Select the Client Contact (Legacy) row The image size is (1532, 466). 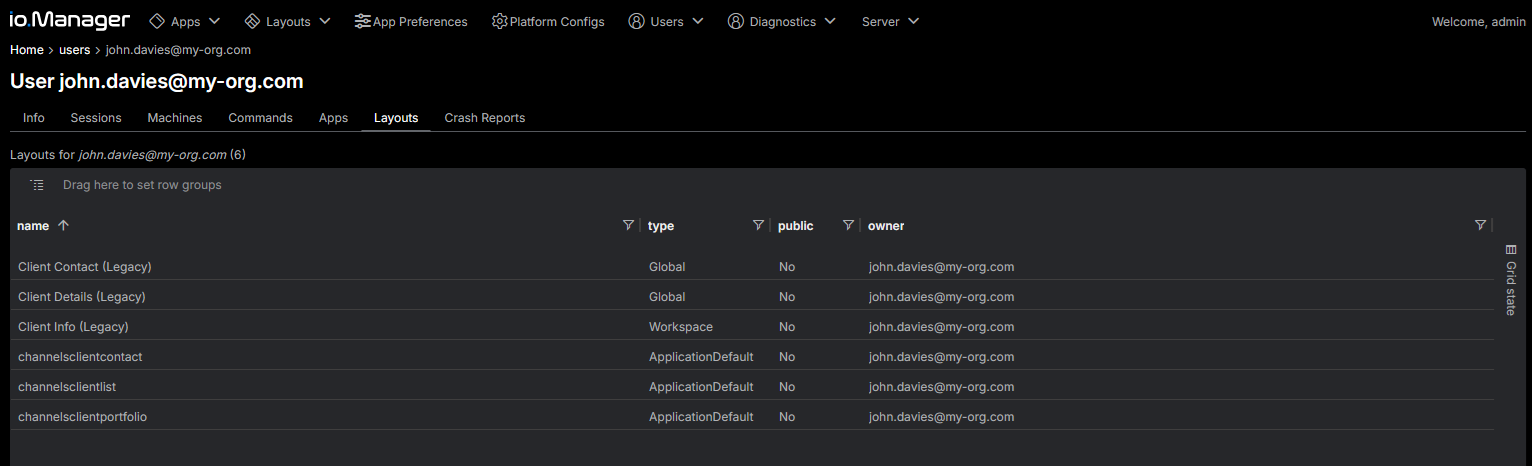(752, 267)
